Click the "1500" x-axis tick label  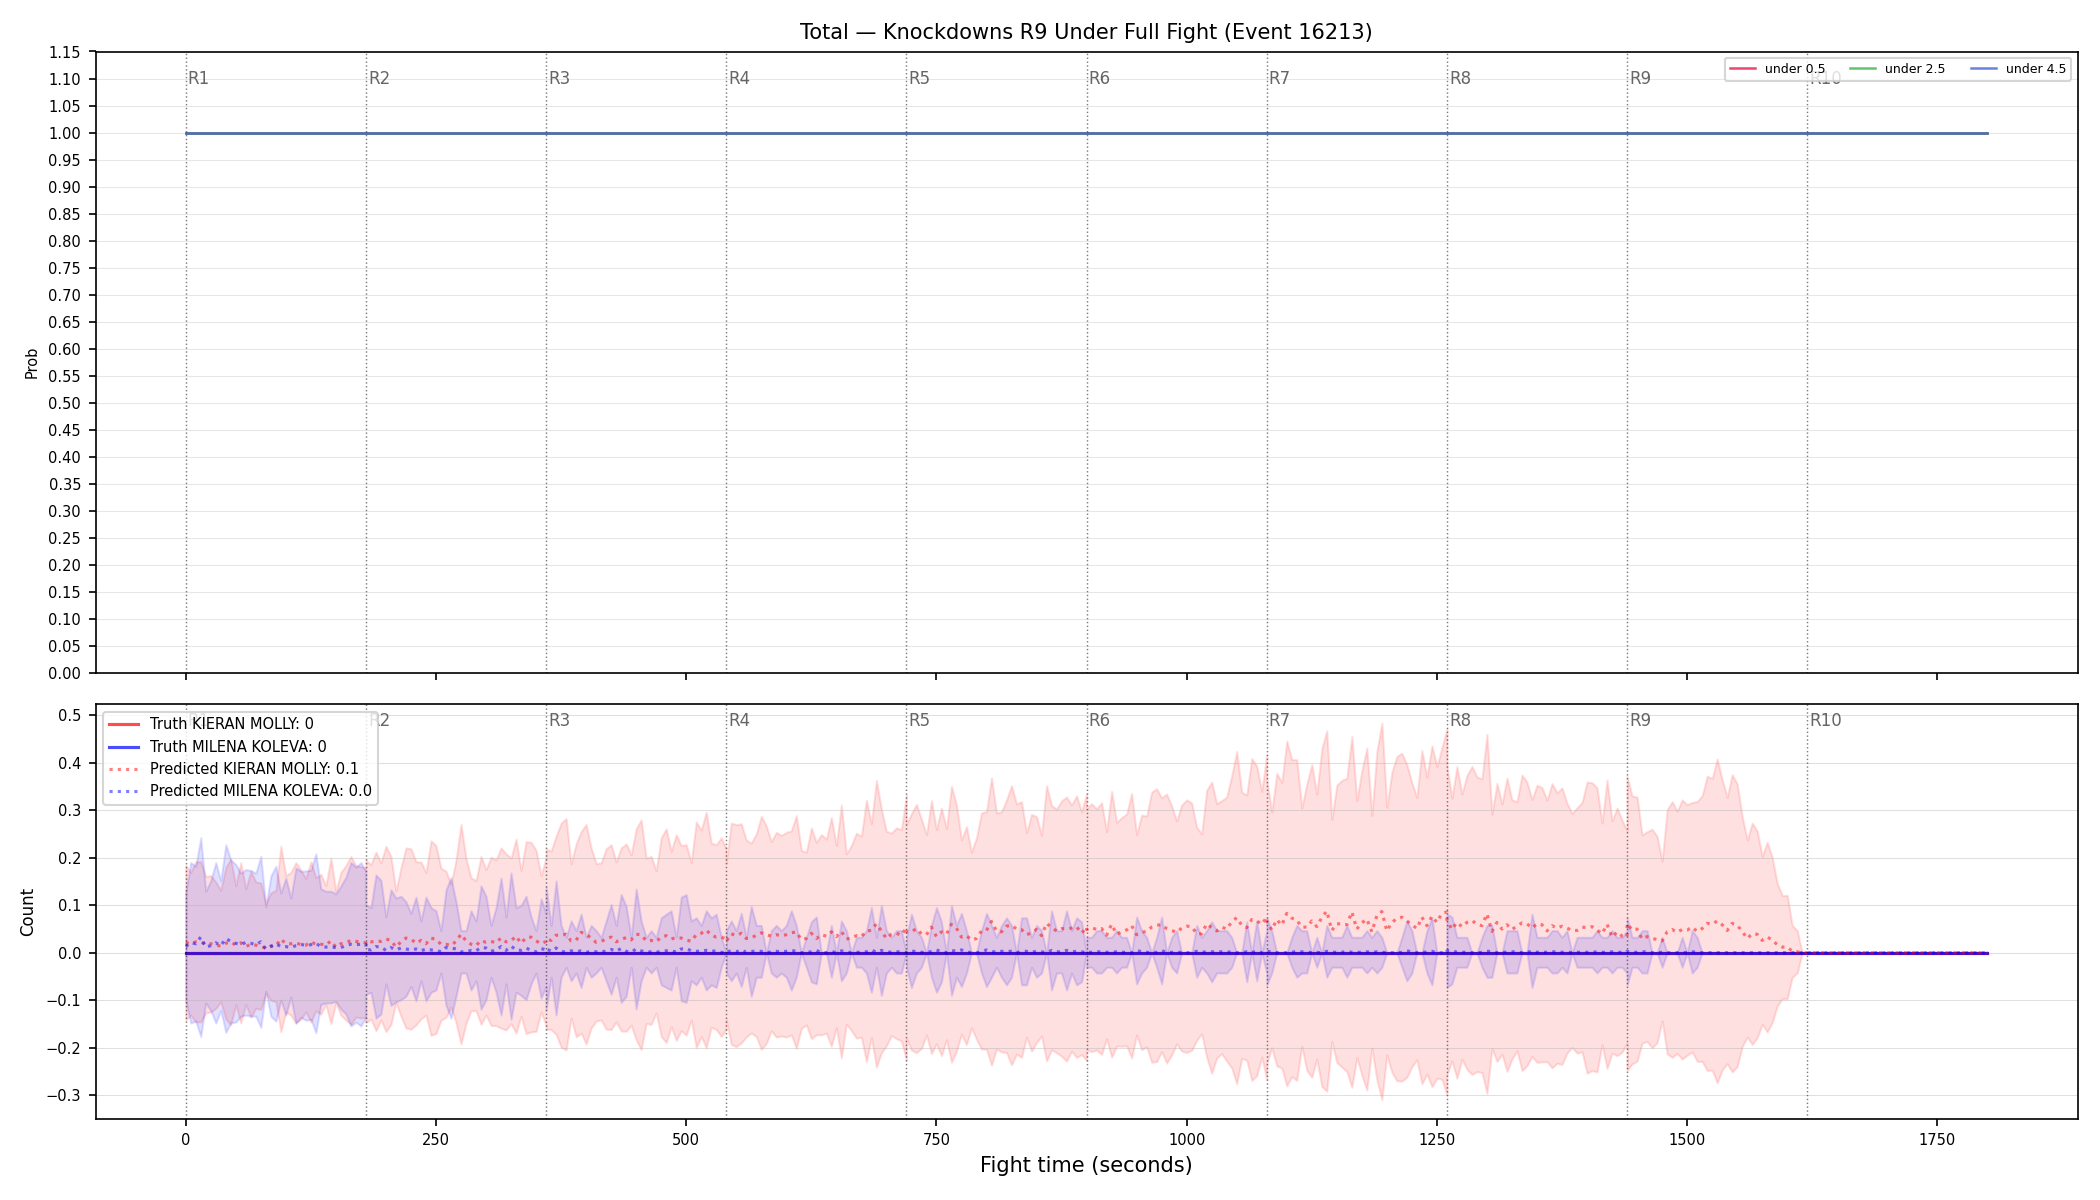click(x=1687, y=1139)
